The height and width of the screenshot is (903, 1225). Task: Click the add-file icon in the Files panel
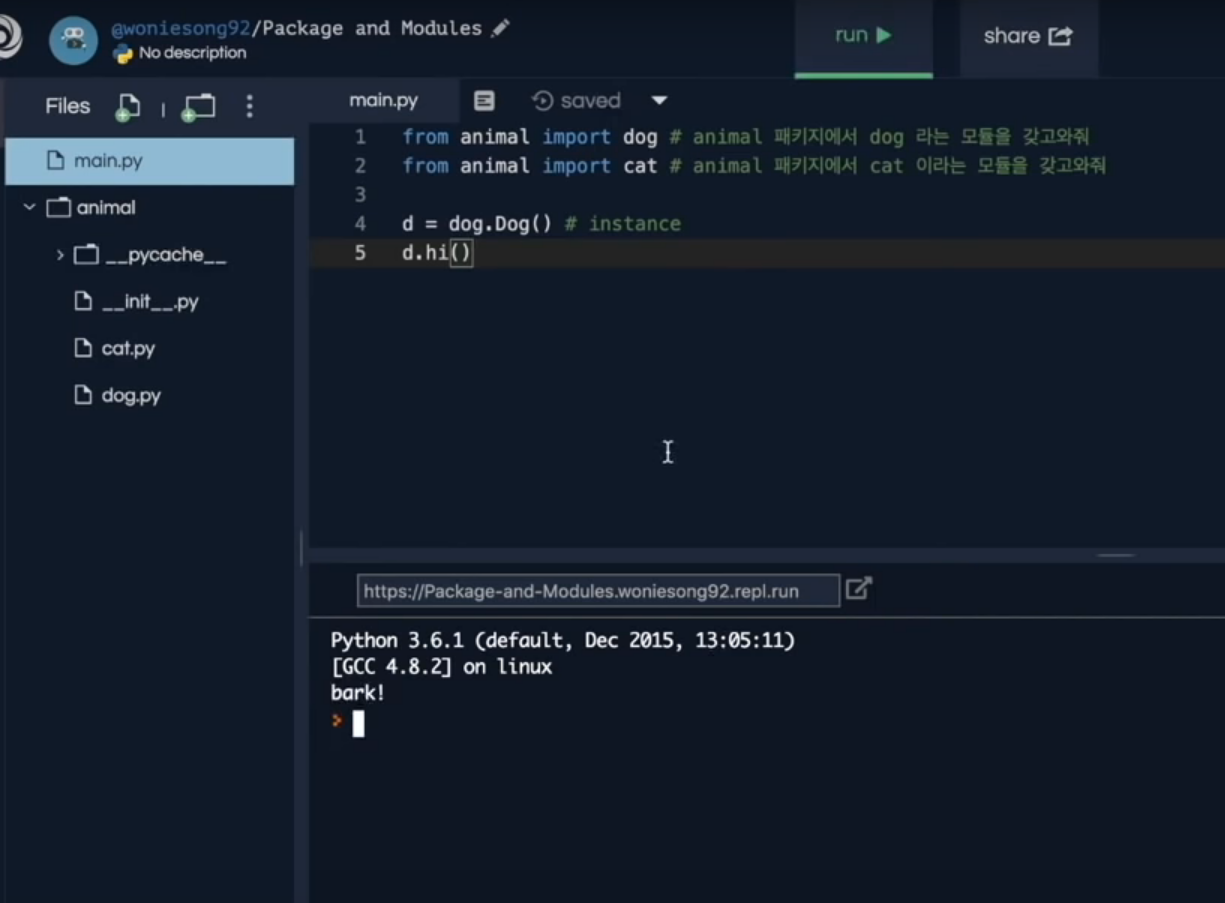127,106
